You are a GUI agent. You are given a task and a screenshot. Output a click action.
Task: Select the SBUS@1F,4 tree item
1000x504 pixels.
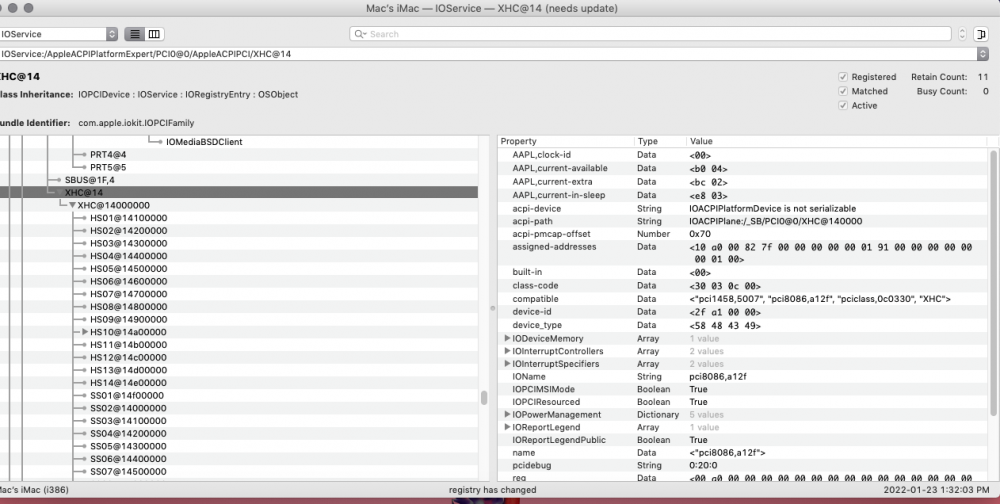pyautogui.click(x=89, y=180)
